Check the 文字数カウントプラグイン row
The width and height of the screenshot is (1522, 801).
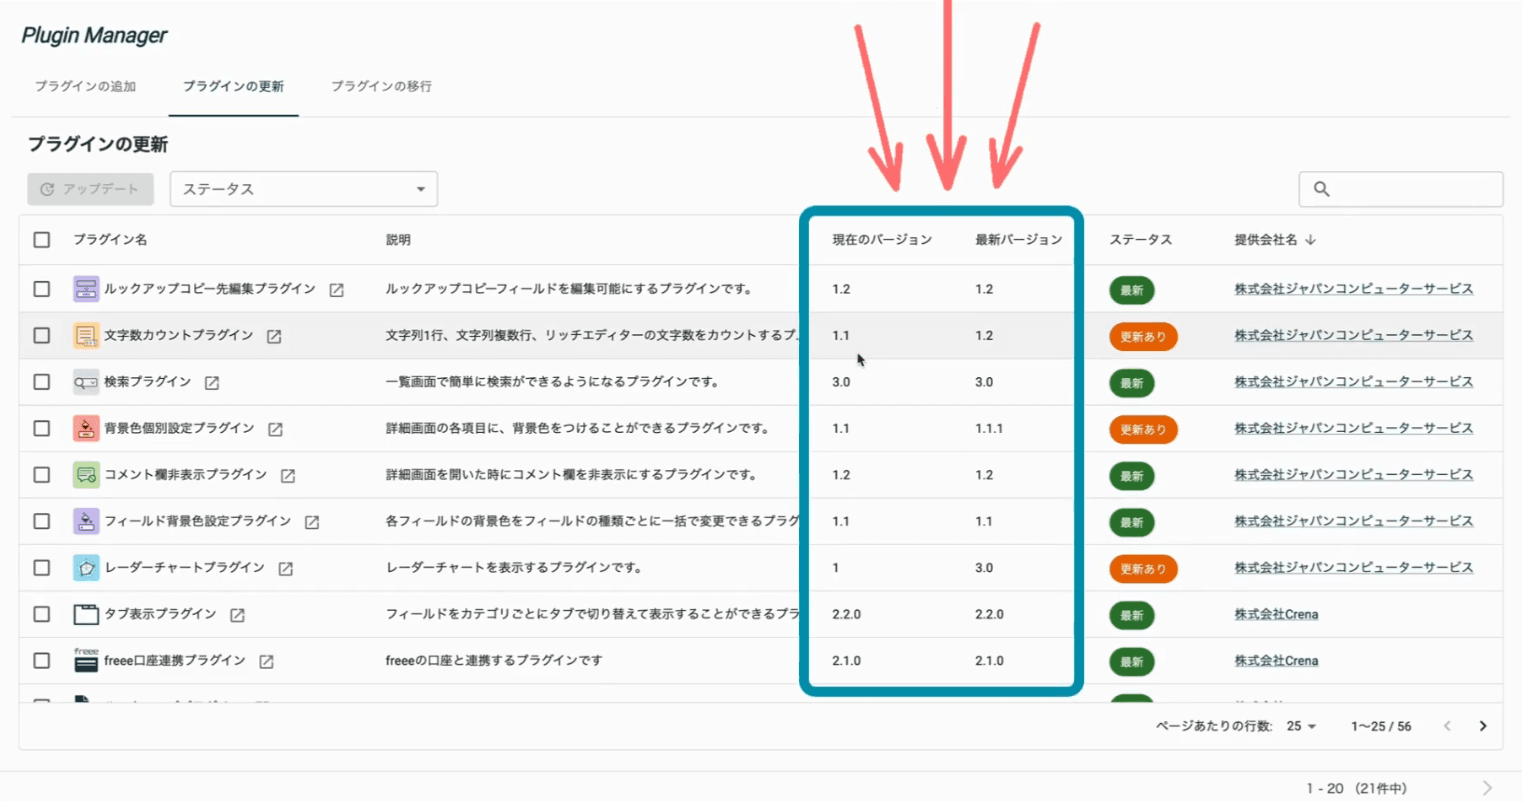42,335
